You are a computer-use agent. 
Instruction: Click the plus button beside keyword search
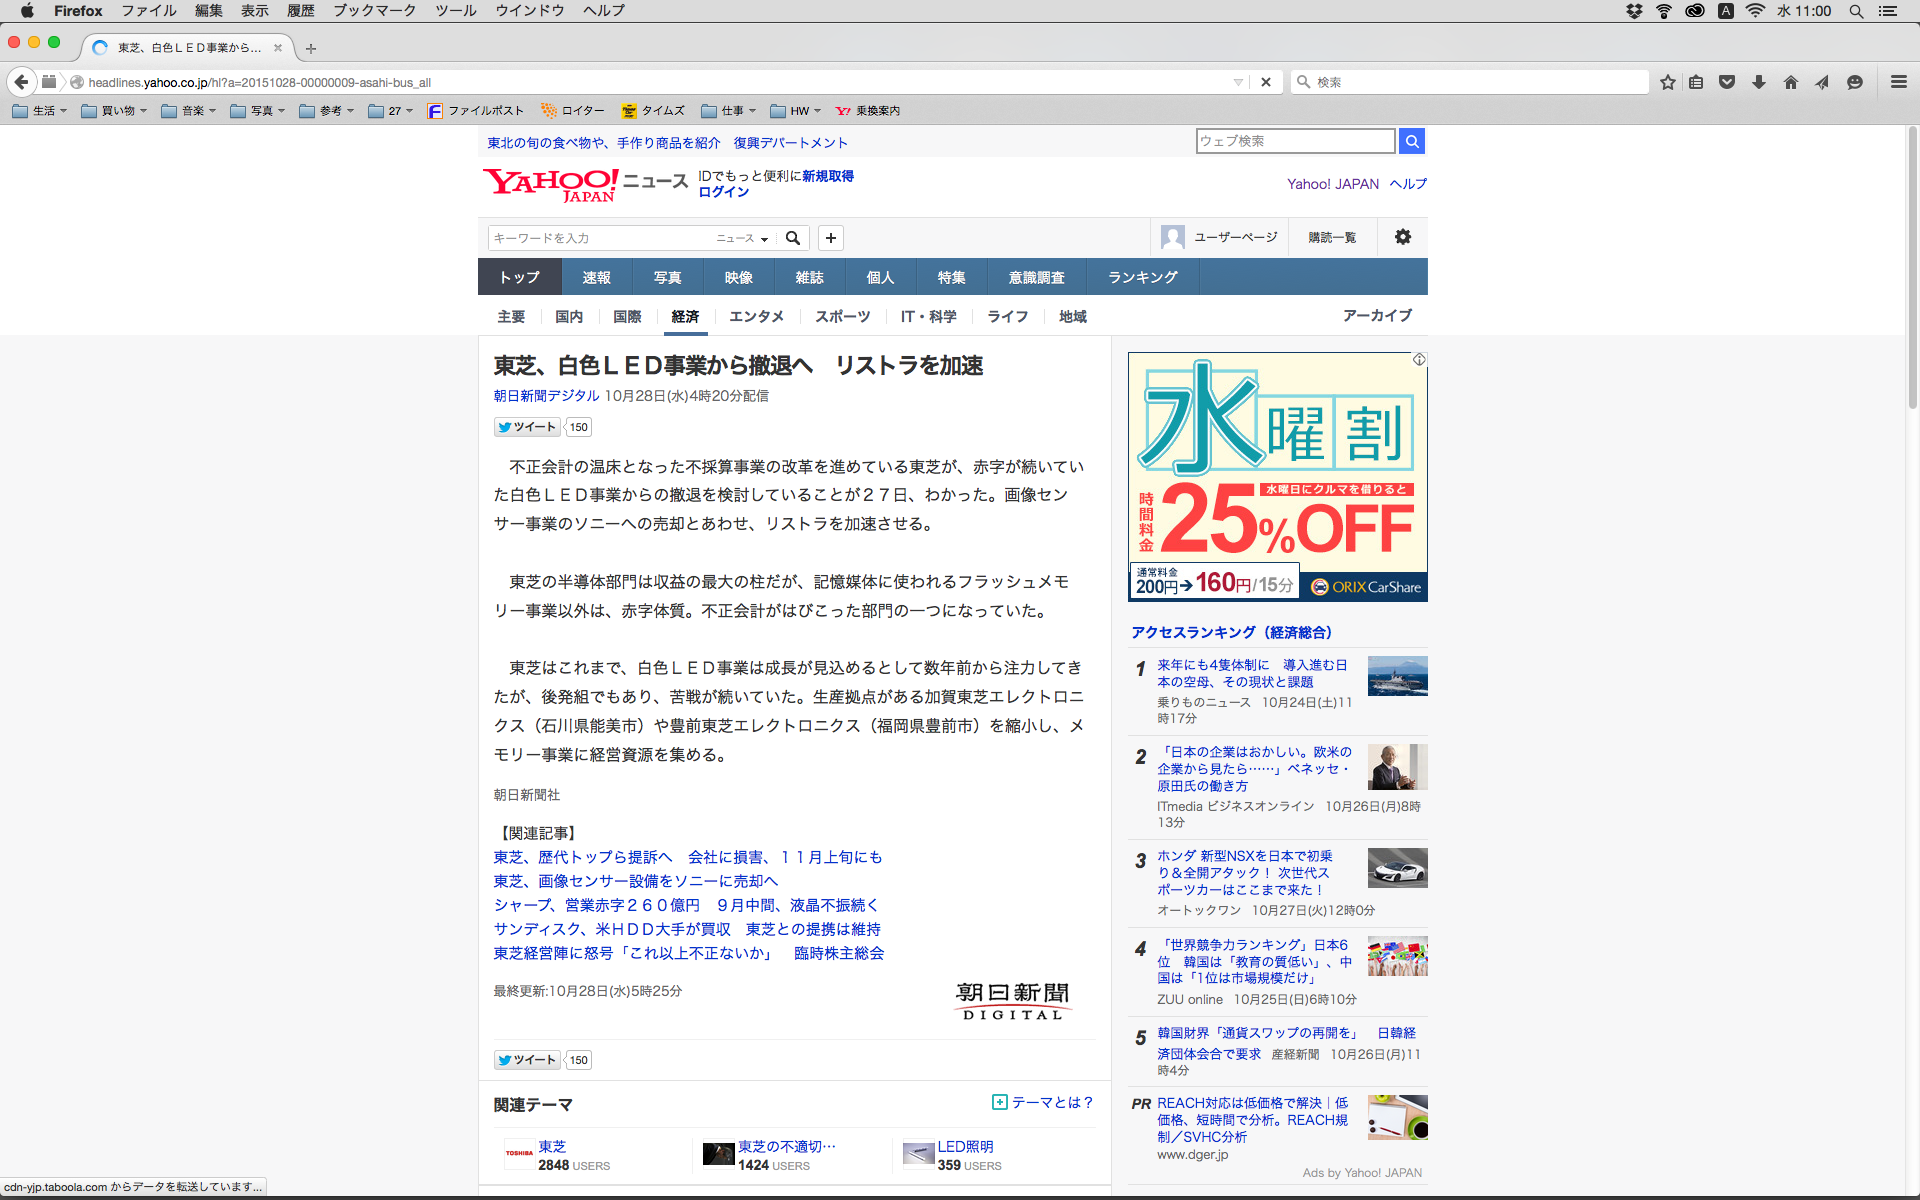(830, 238)
